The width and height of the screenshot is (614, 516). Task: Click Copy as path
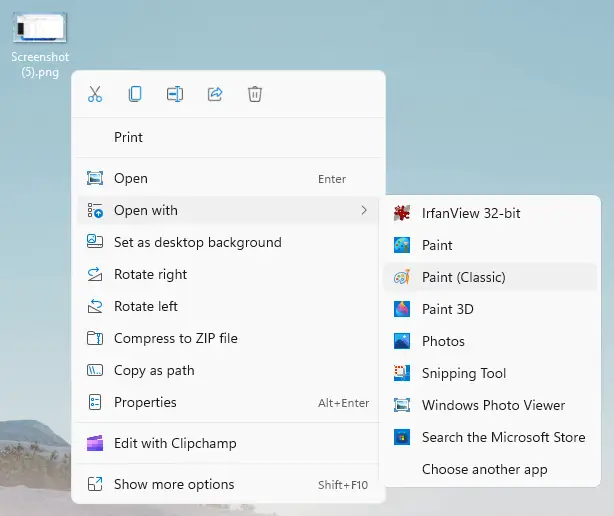pyautogui.click(x=228, y=370)
